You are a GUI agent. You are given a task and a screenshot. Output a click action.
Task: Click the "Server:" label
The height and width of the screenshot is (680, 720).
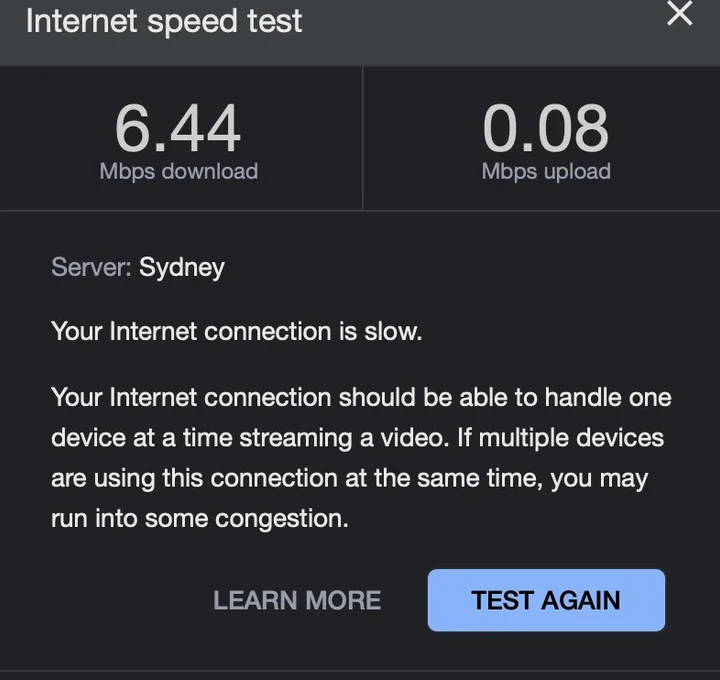pos(91,267)
